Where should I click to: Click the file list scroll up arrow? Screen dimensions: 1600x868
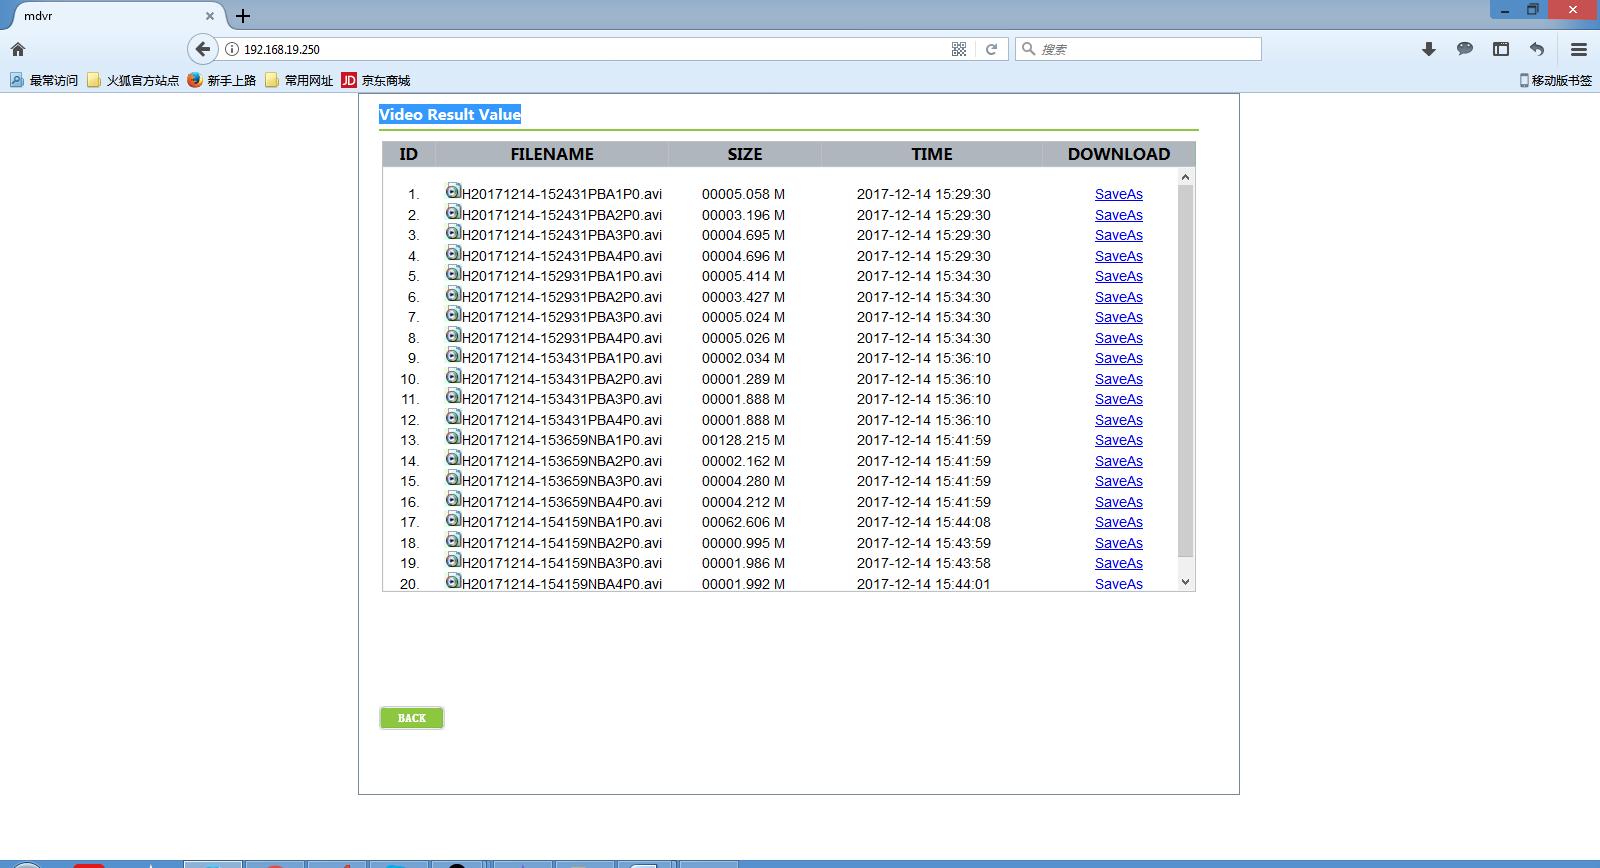coord(1186,177)
